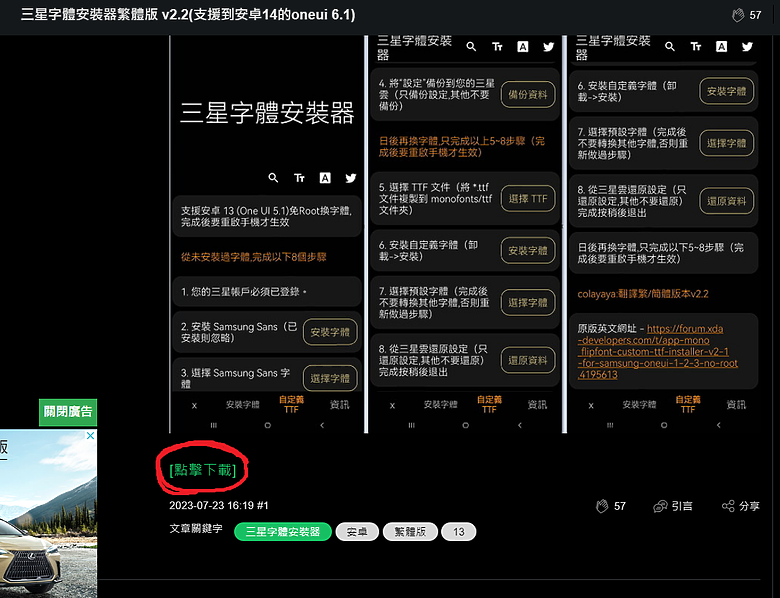Close the ad with the blue X
Screen dimensions: 780x598
point(91,436)
